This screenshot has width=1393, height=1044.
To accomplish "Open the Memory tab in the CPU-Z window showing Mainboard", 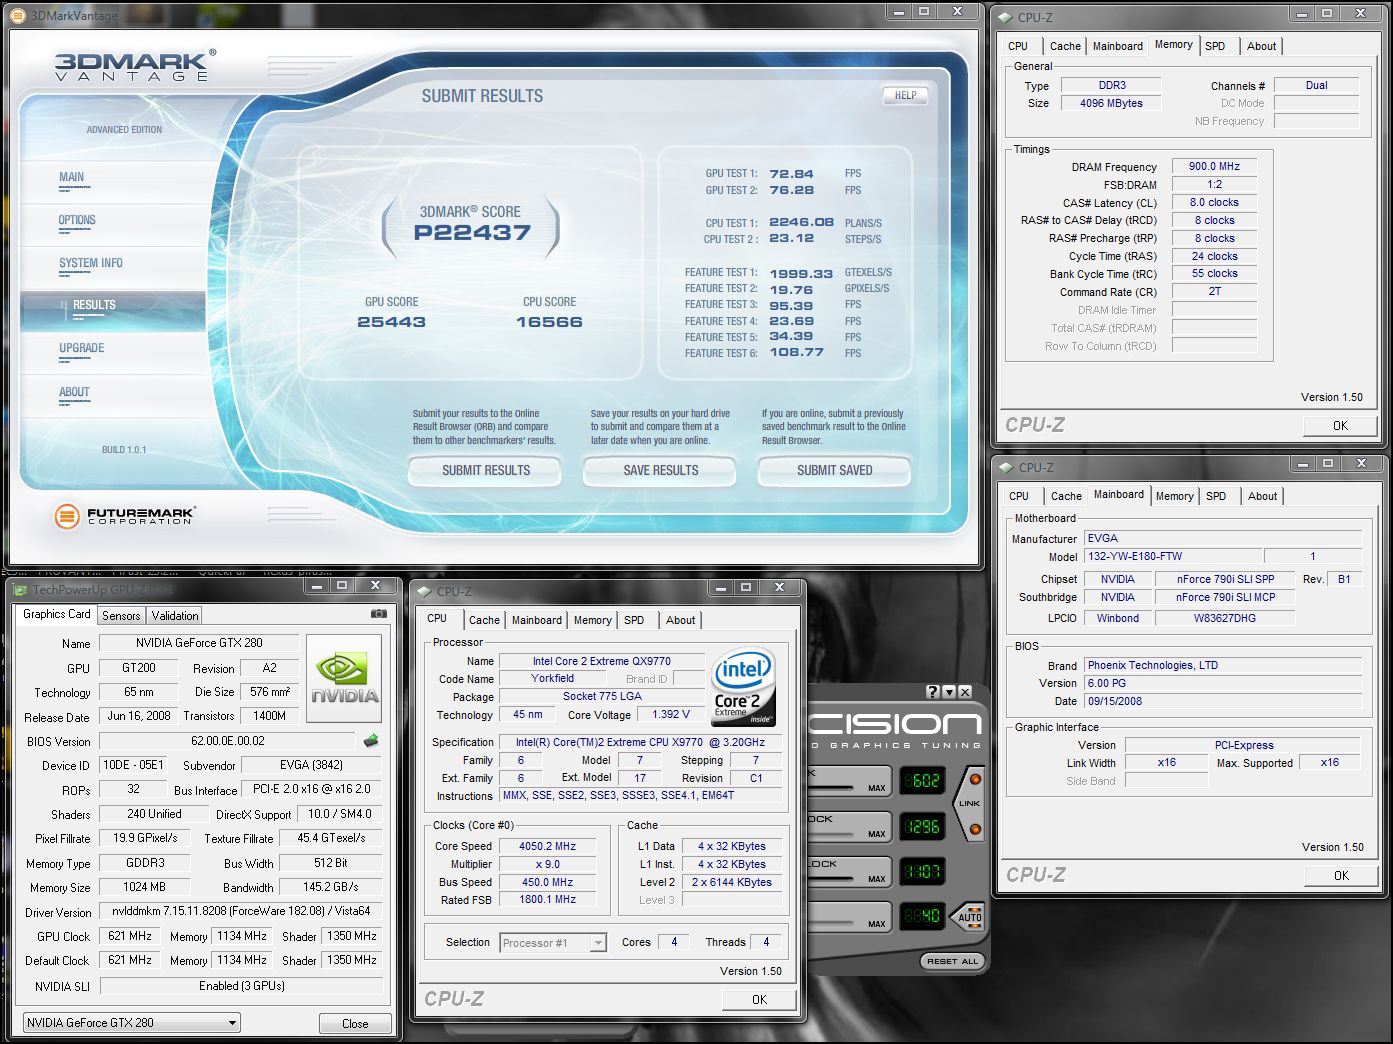I will point(1174,496).
